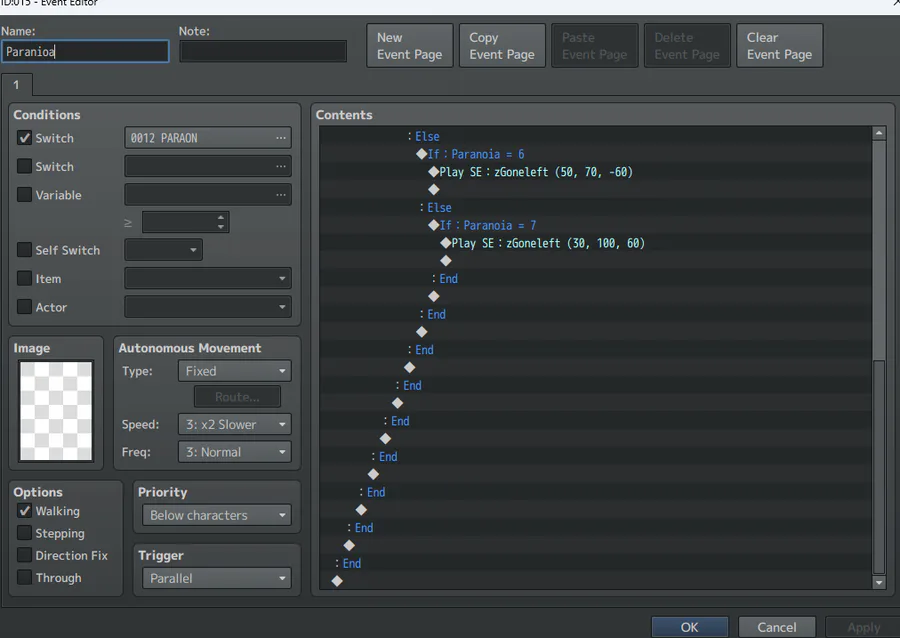Select the 'If : Paranoia = 7' command line
This screenshot has height=638, width=900.
point(595,225)
